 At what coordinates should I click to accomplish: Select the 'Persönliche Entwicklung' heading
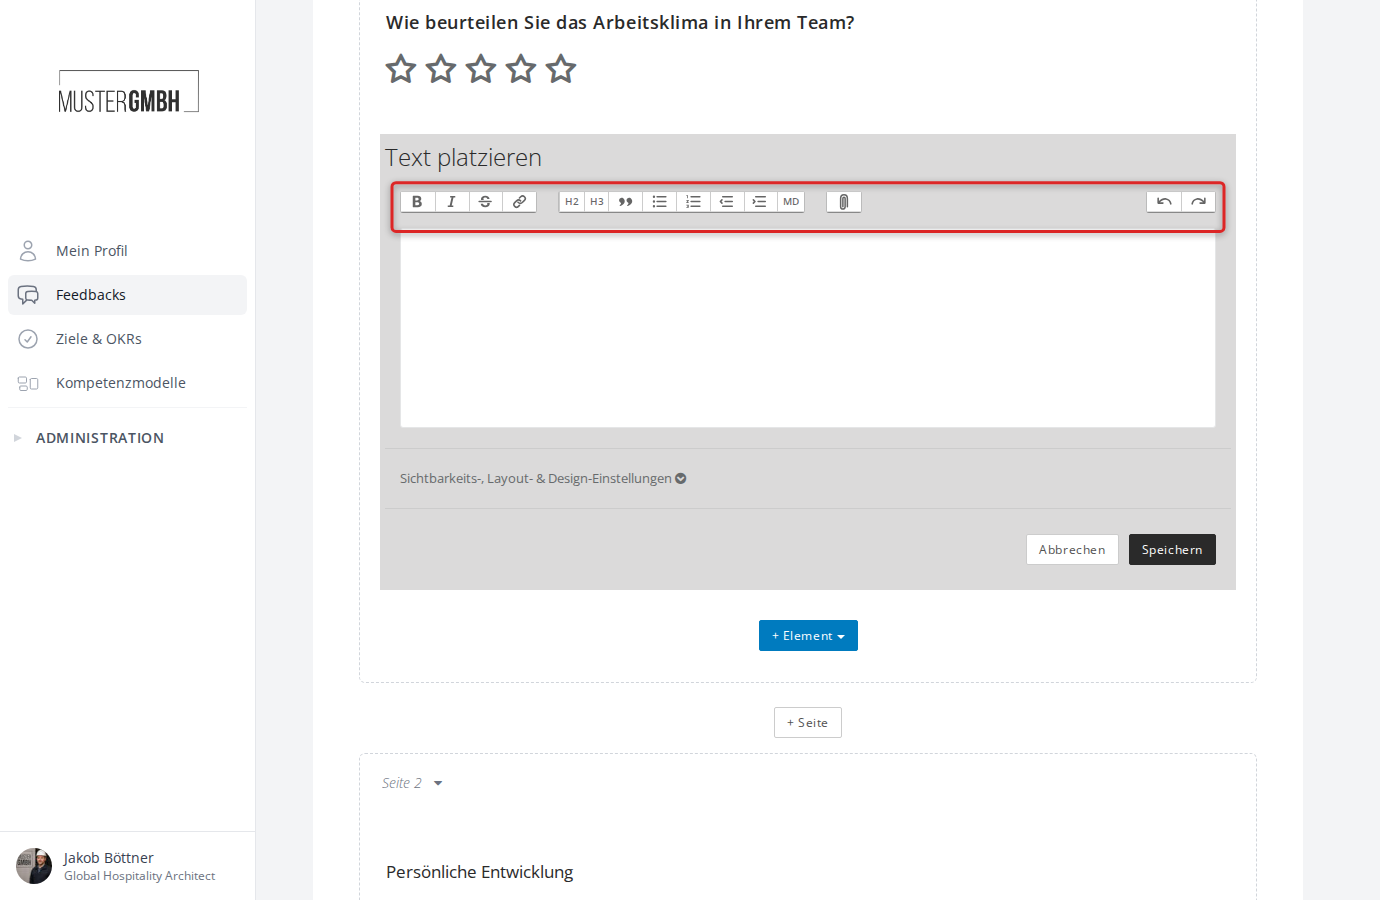(480, 872)
